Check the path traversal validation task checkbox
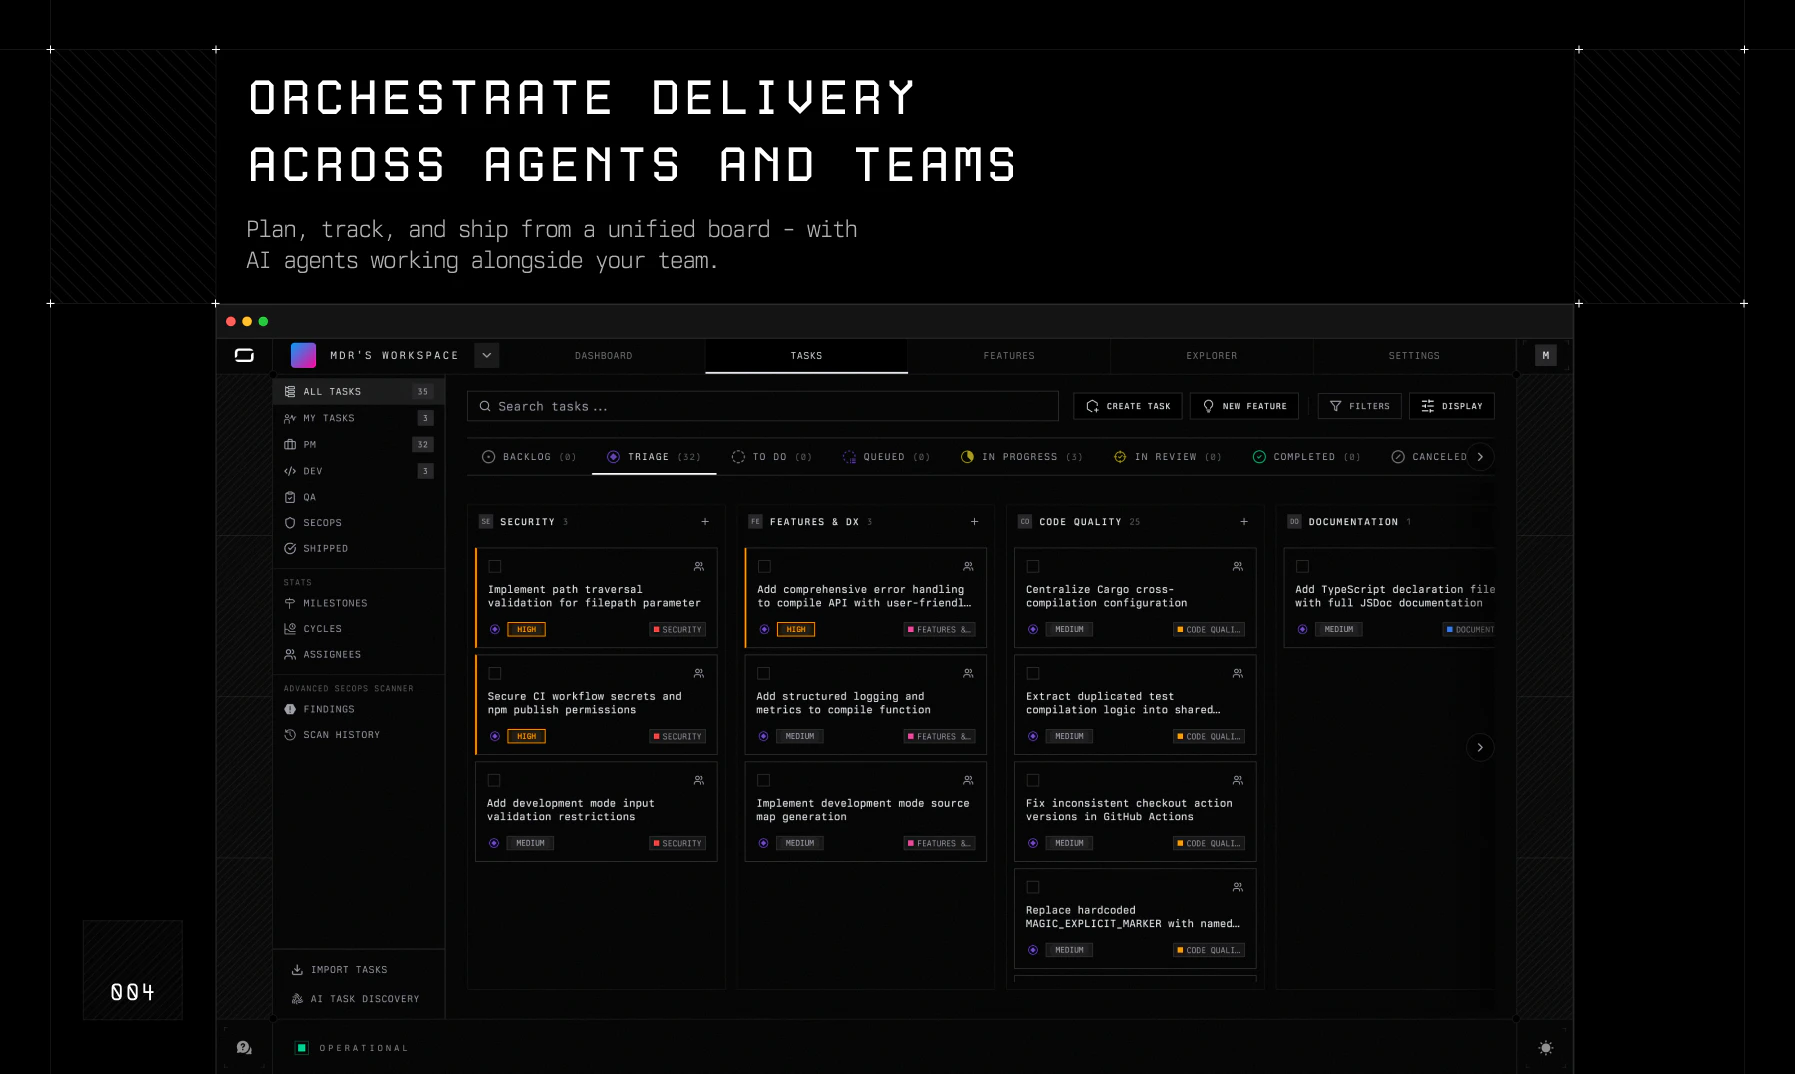Screen dimensions: 1795x1074 point(494,566)
